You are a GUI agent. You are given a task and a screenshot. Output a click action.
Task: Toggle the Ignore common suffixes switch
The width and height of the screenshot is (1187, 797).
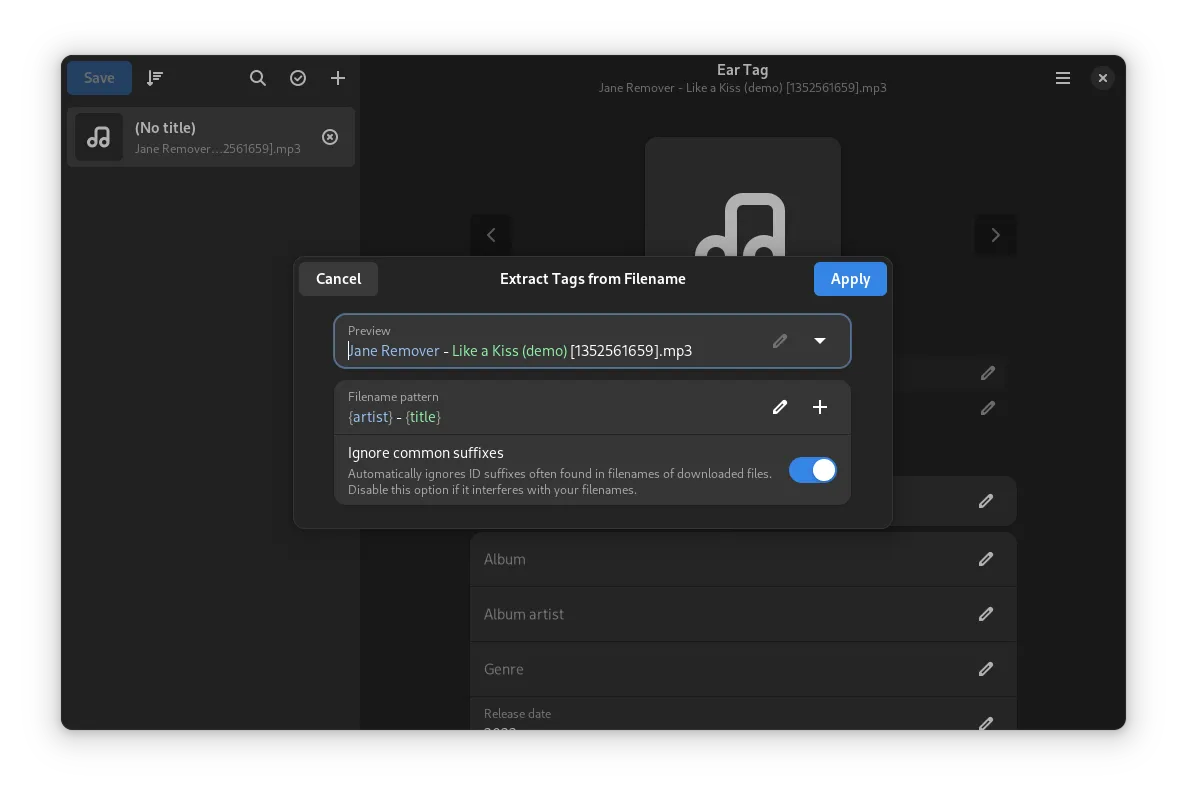coord(812,470)
